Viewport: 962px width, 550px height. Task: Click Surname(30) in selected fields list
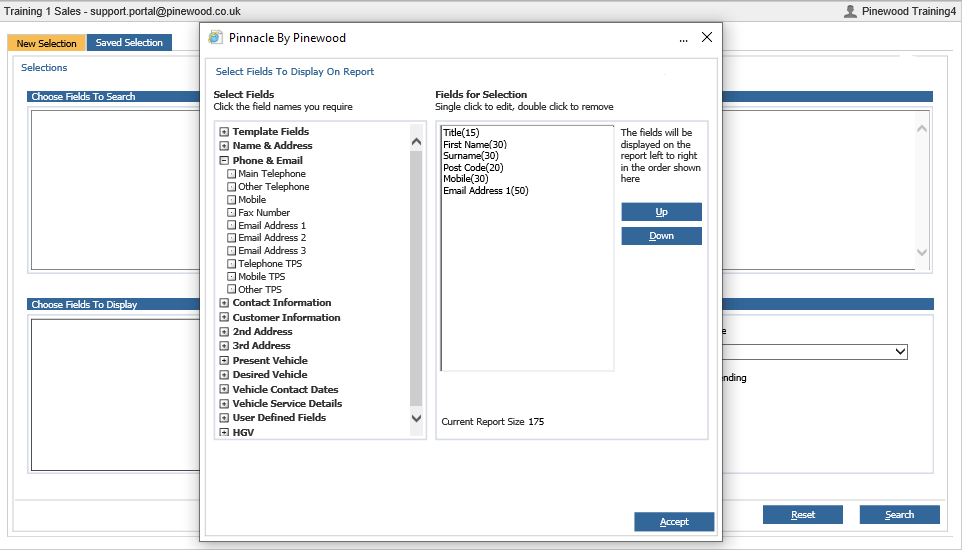coord(471,156)
